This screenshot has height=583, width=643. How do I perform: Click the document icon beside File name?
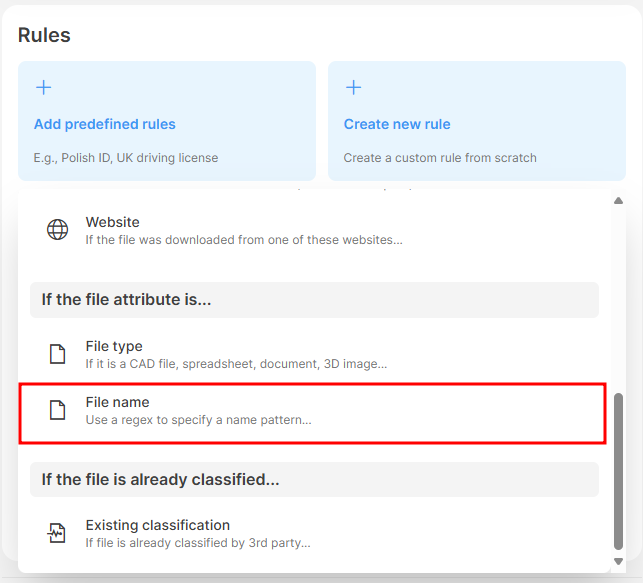coord(58,410)
